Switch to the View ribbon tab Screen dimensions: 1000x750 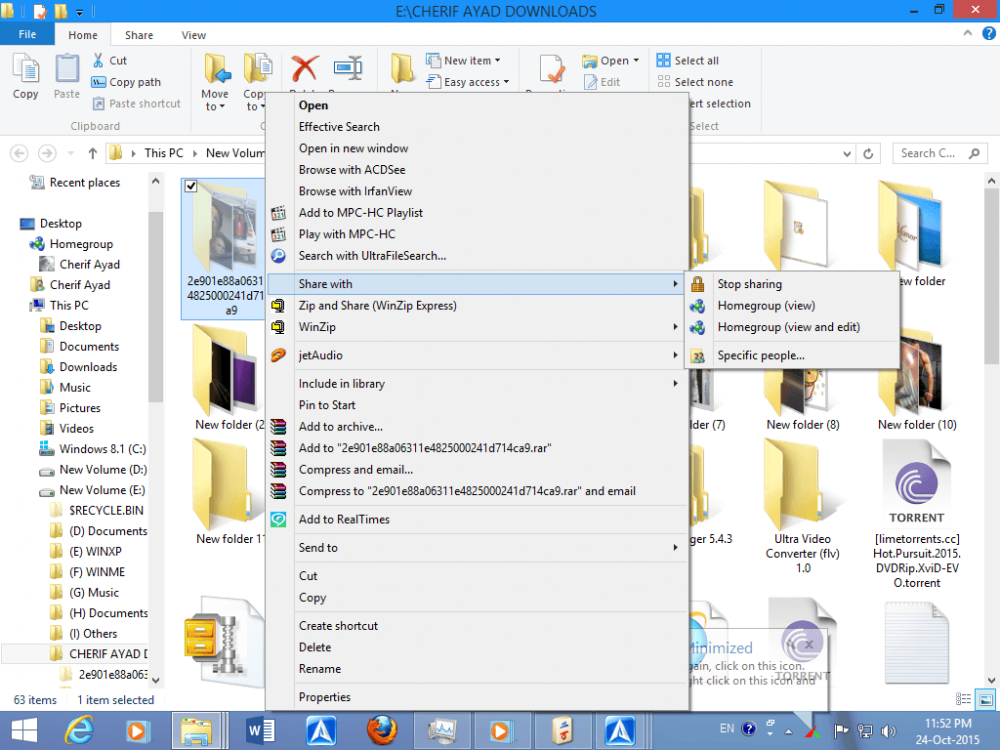[193, 34]
